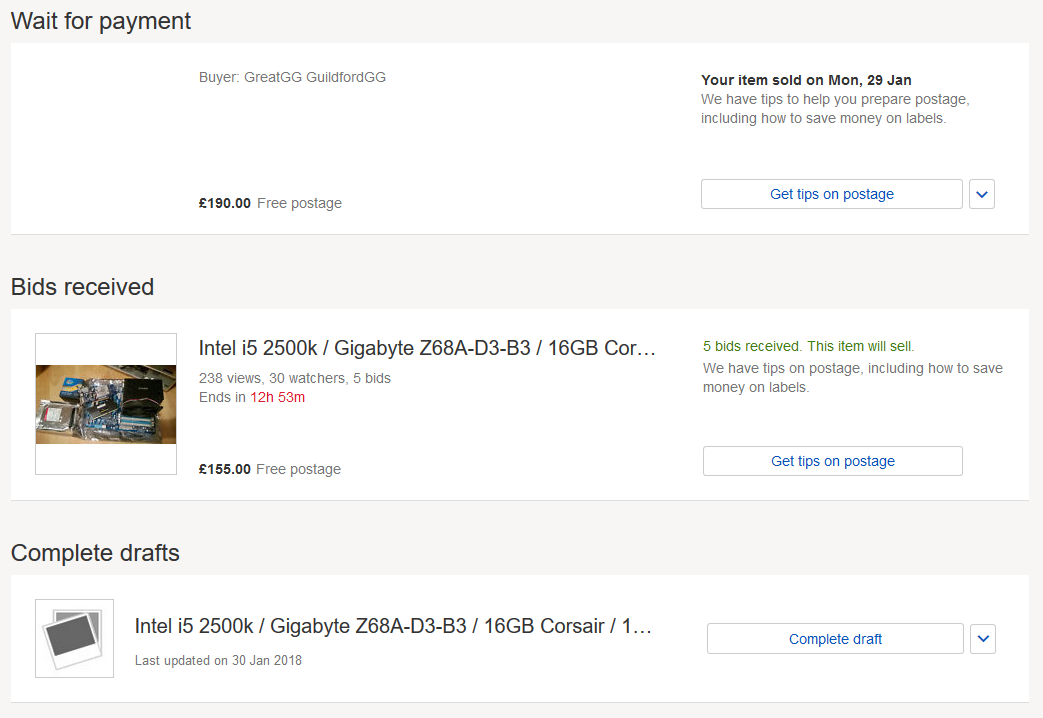Click the draft placeholder photo icon
1043x718 pixels.
pyautogui.click(x=74, y=638)
